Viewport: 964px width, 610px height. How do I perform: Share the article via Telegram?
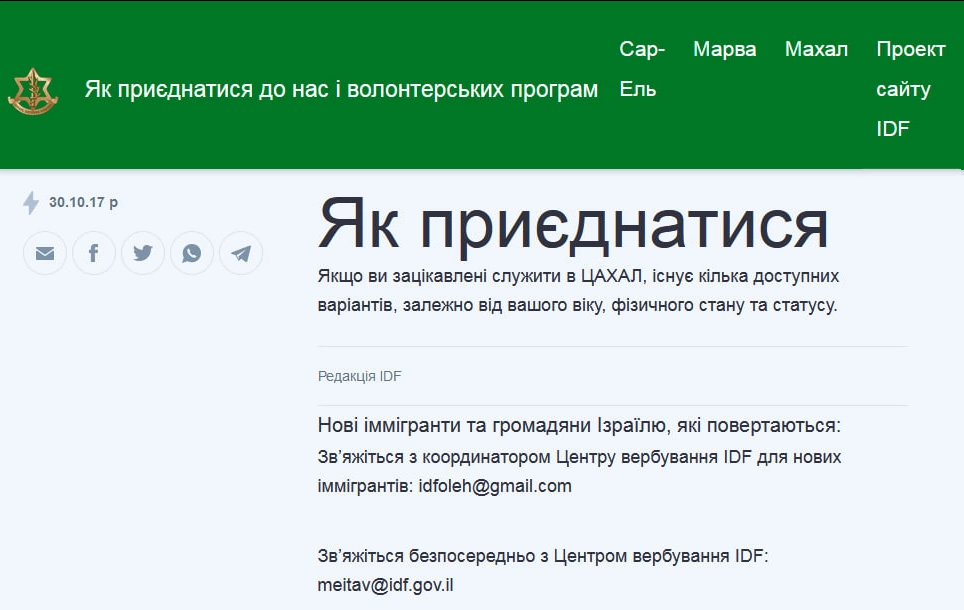click(x=241, y=253)
